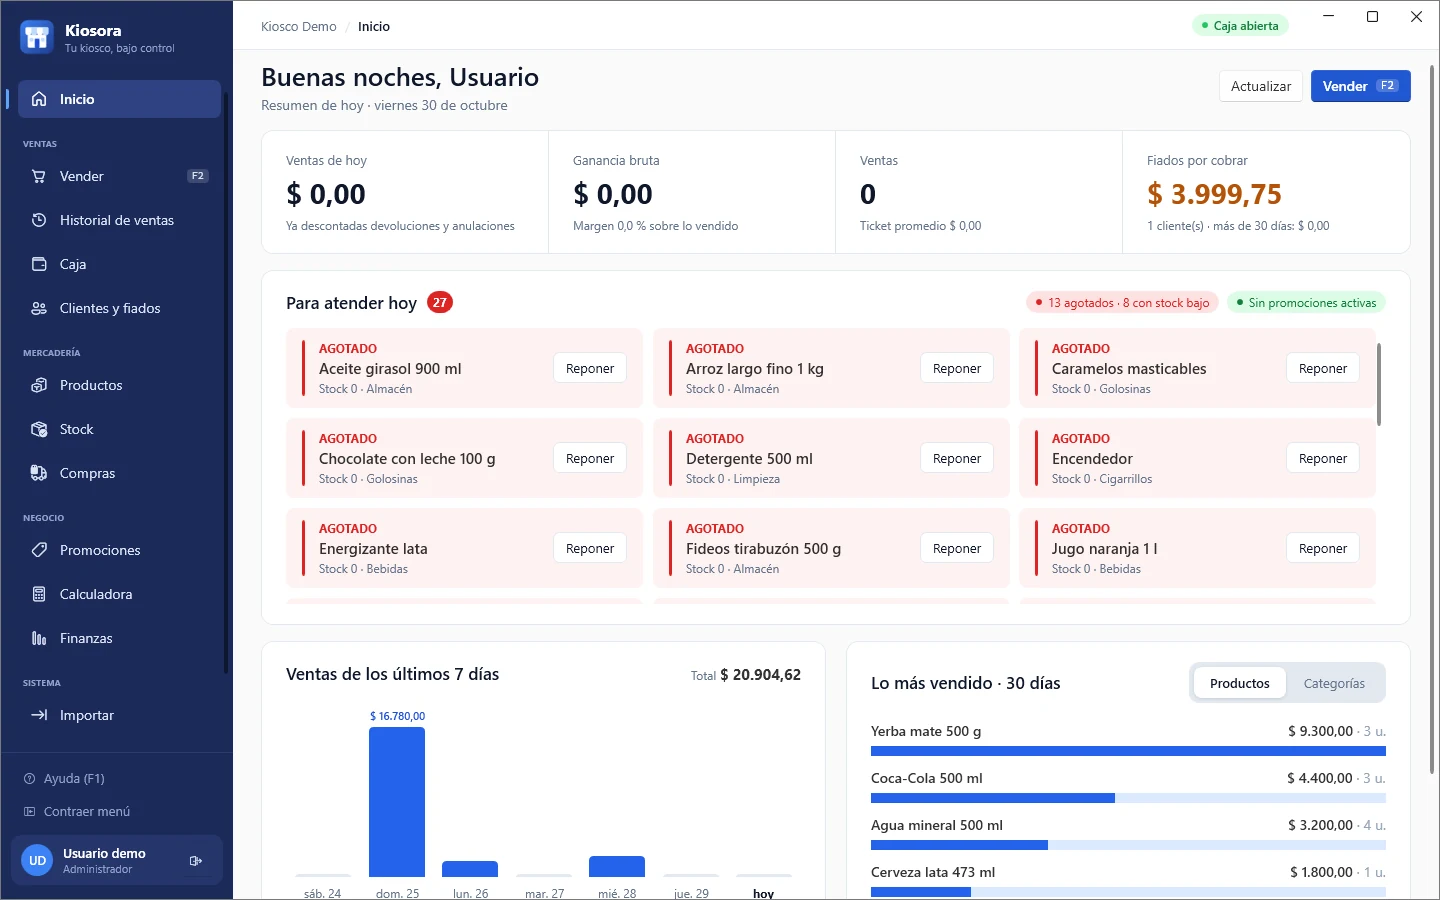Restock Caramelos masticables with Reponer
1440x900 pixels.
[x=1323, y=368]
